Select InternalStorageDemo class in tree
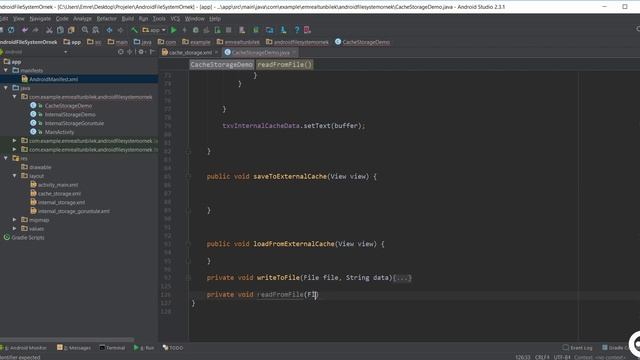640x360 pixels. 70,114
